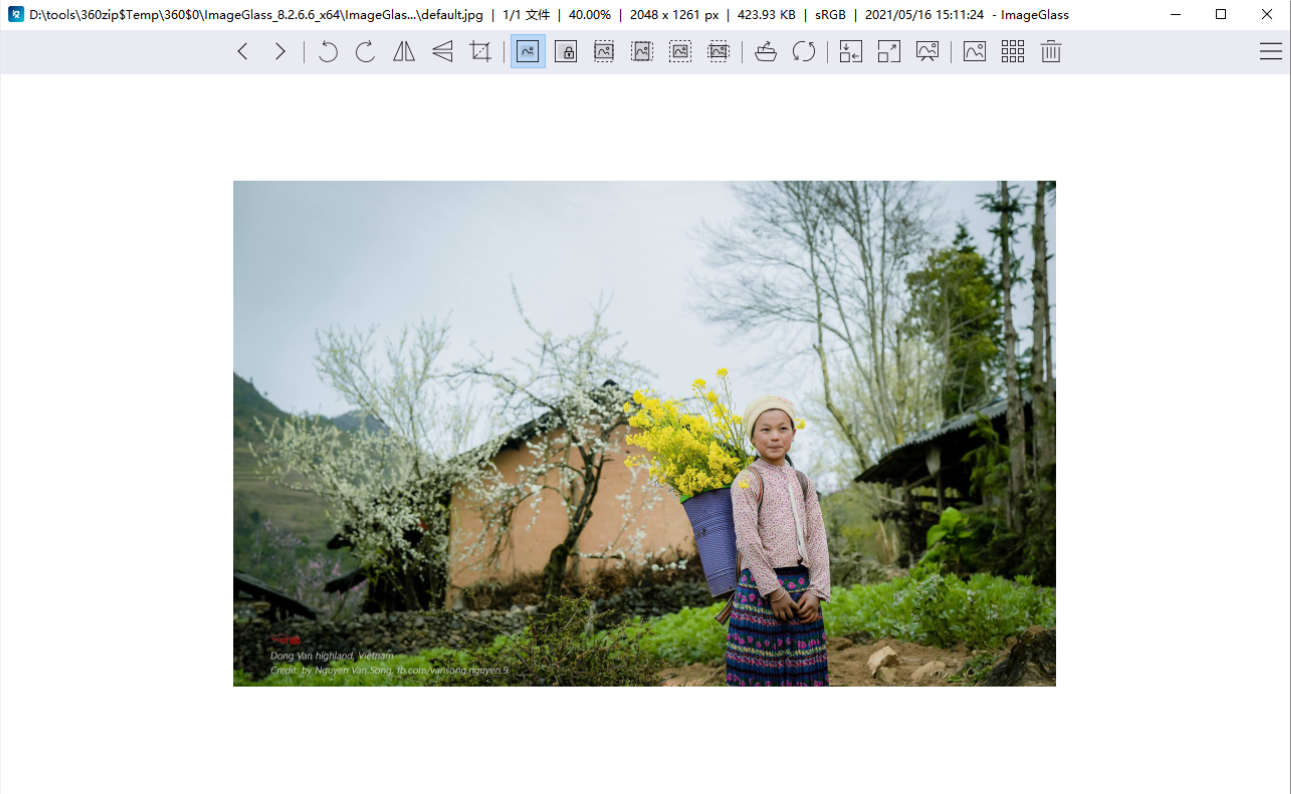Open file with the tray icon
Screen dimensions: 1291x794
(x=766, y=52)
